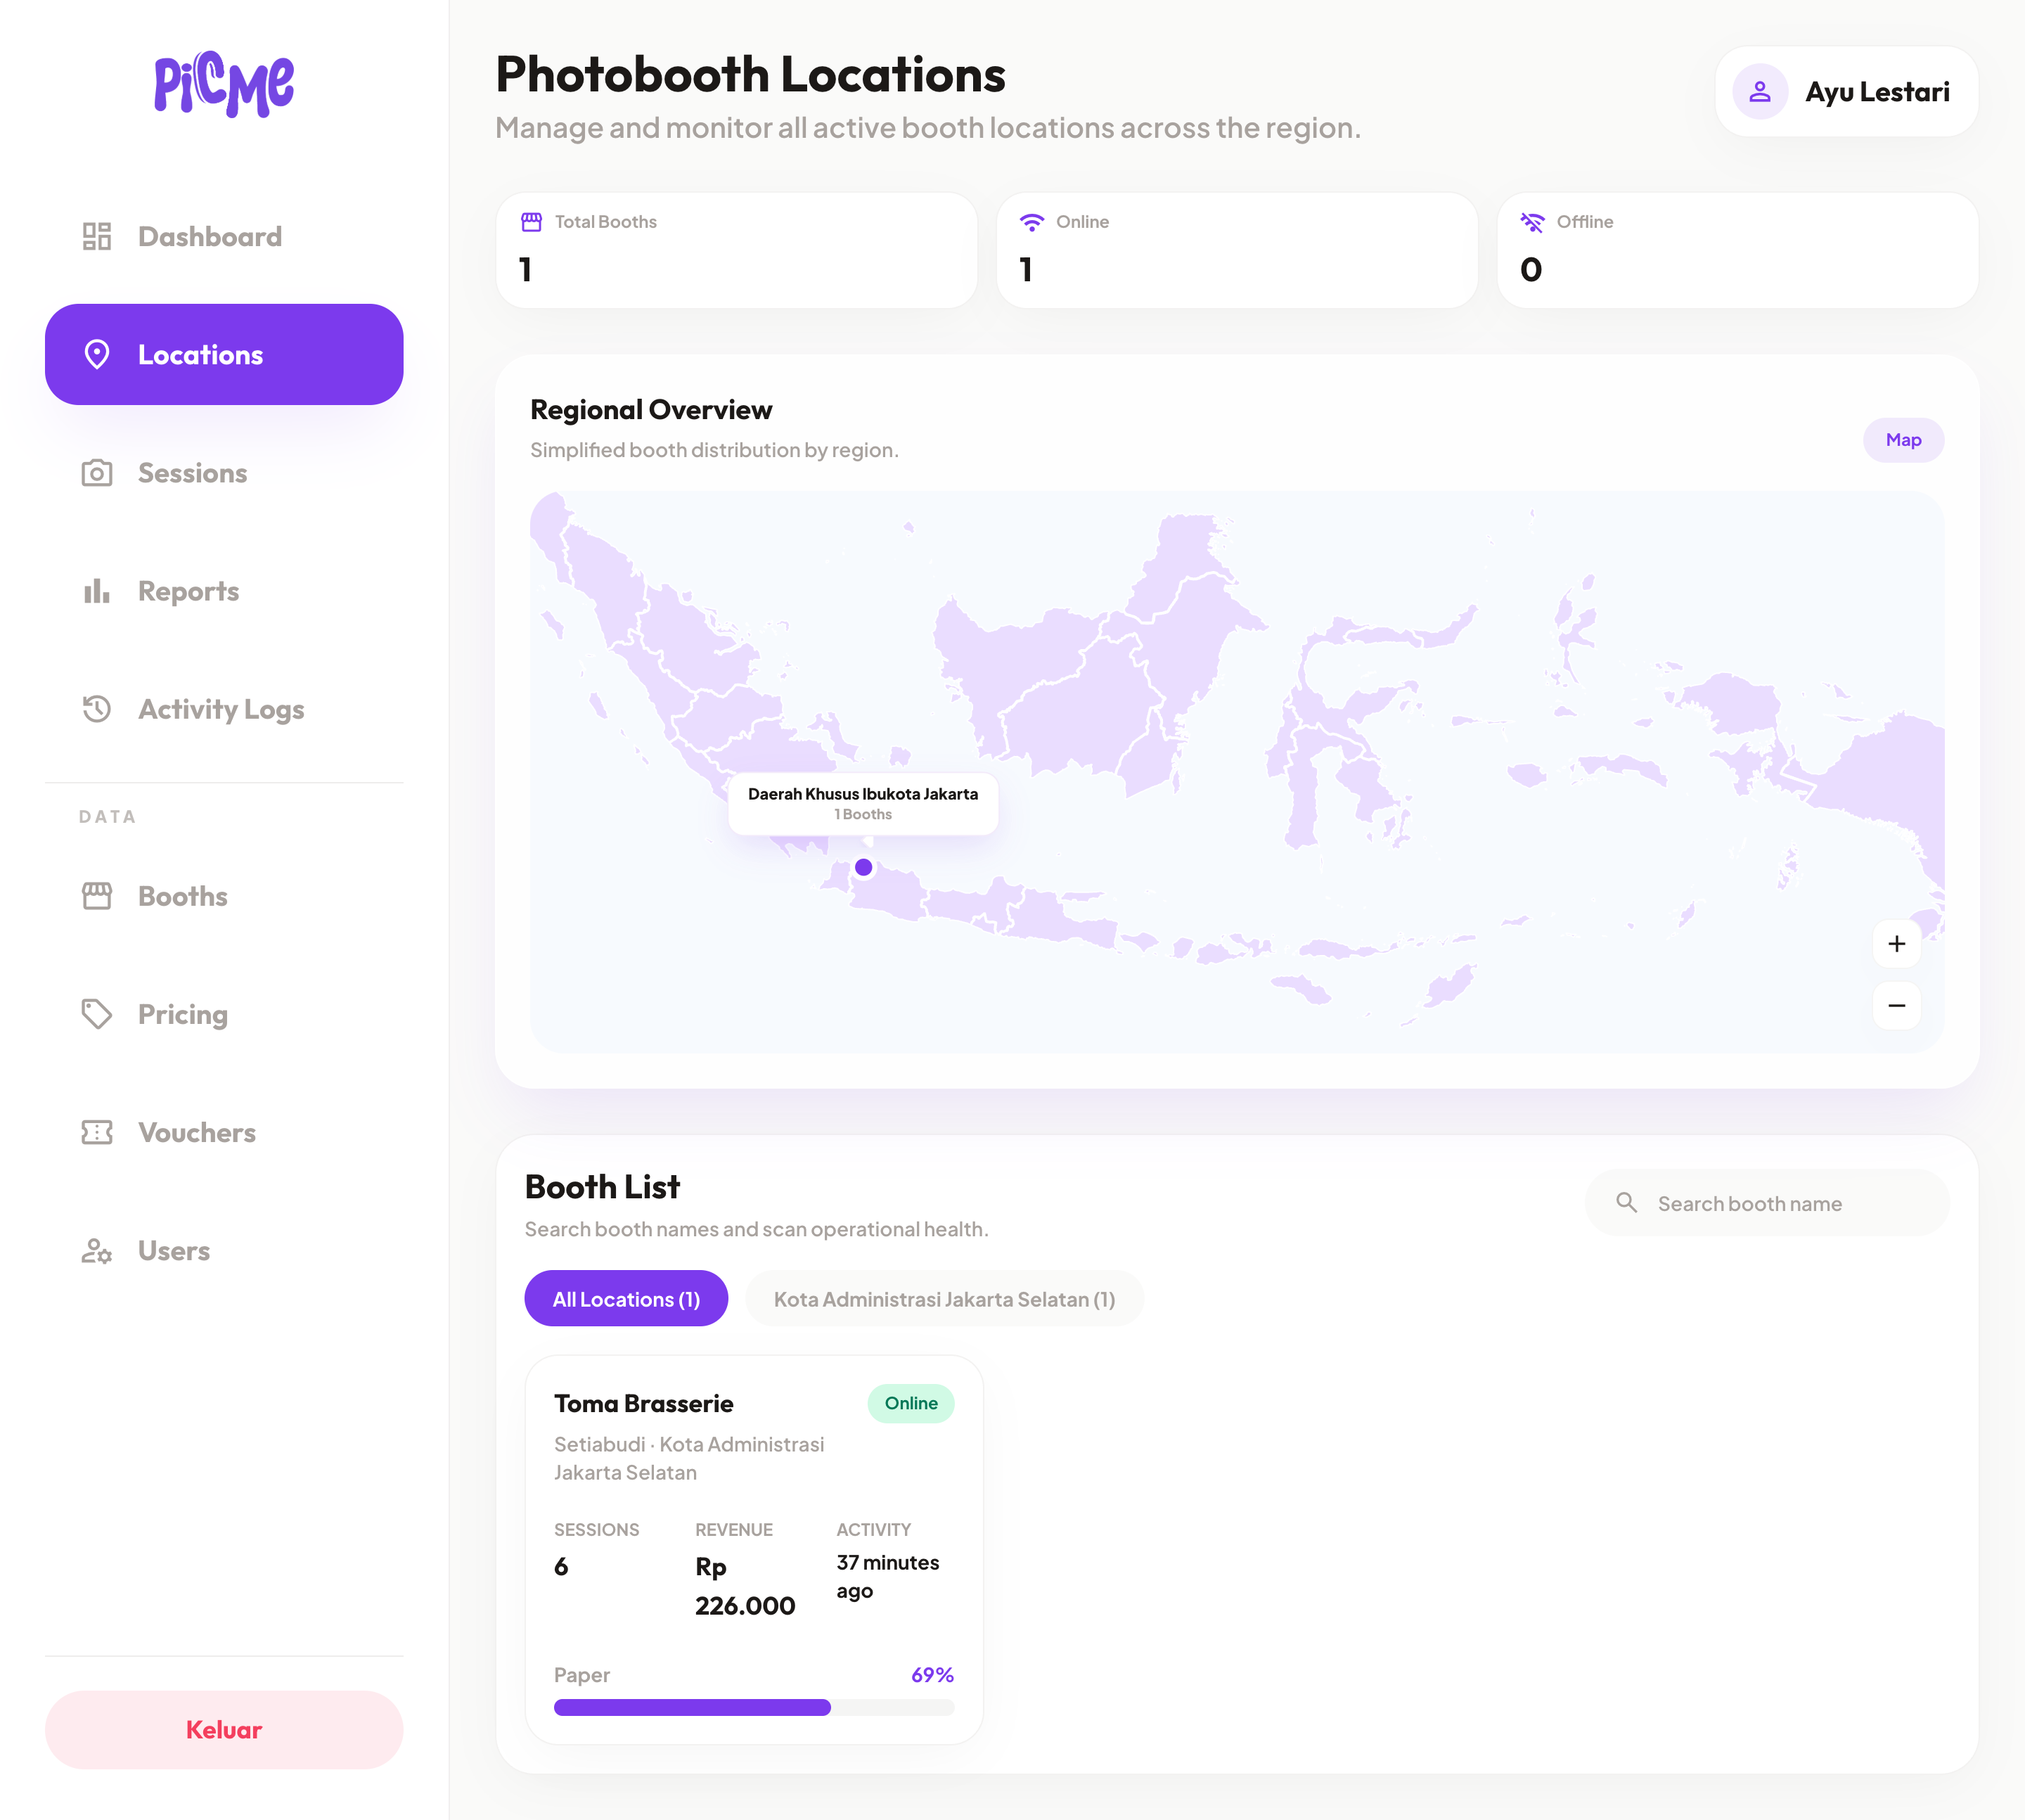
Task: Click the search magnifier icon
Action: [x=1627, y=1203]
